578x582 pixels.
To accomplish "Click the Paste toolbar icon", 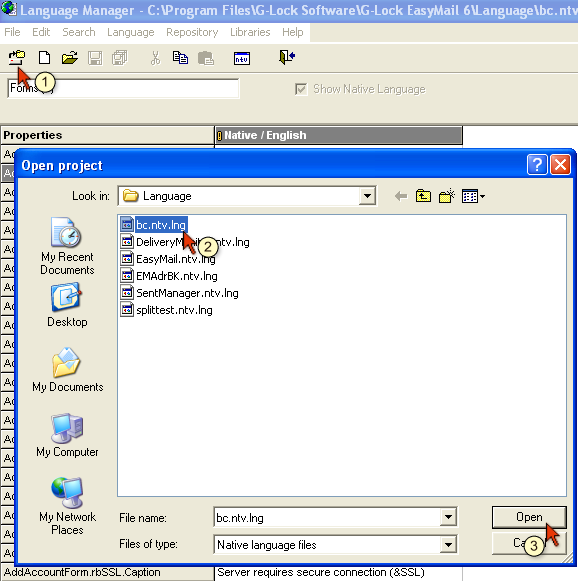I will [x=206, y=58].
